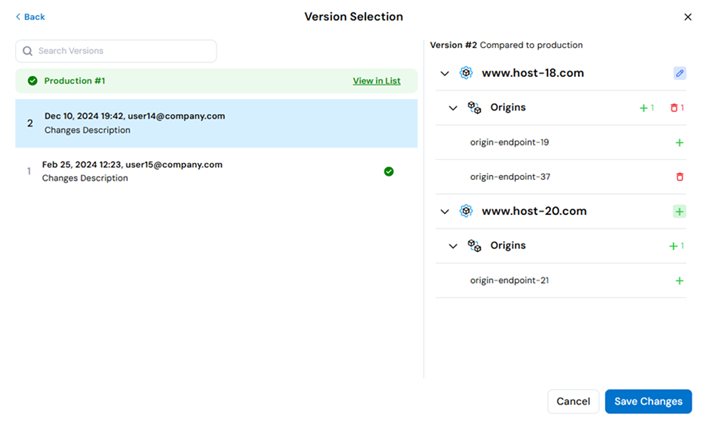
Task: Click green plus icon on origin-endpoint-19 row
Action: click(x=679, y=143)
